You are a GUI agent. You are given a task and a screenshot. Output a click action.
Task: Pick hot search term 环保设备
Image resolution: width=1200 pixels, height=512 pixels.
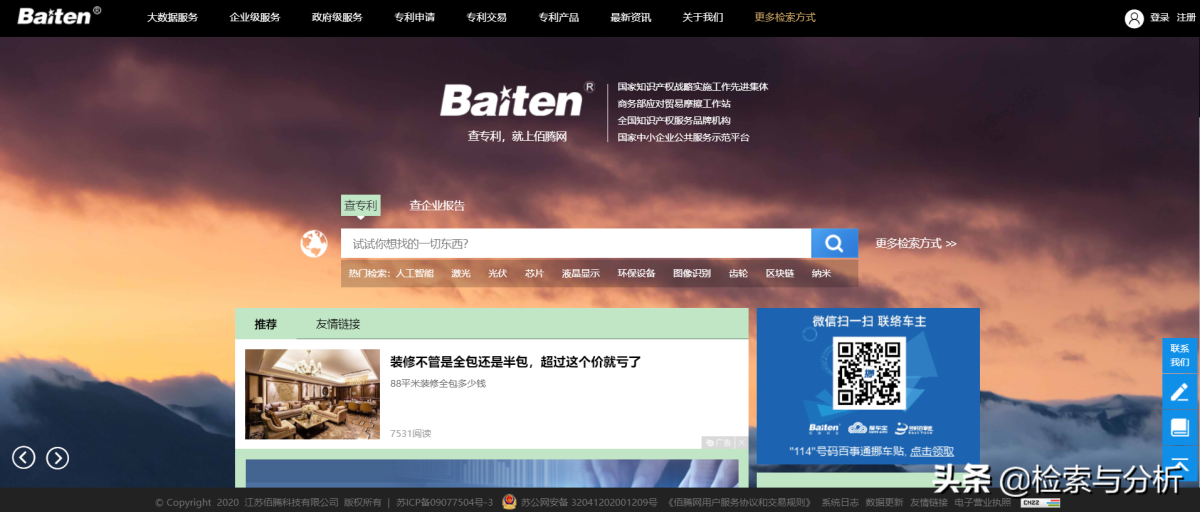point(636,273)
